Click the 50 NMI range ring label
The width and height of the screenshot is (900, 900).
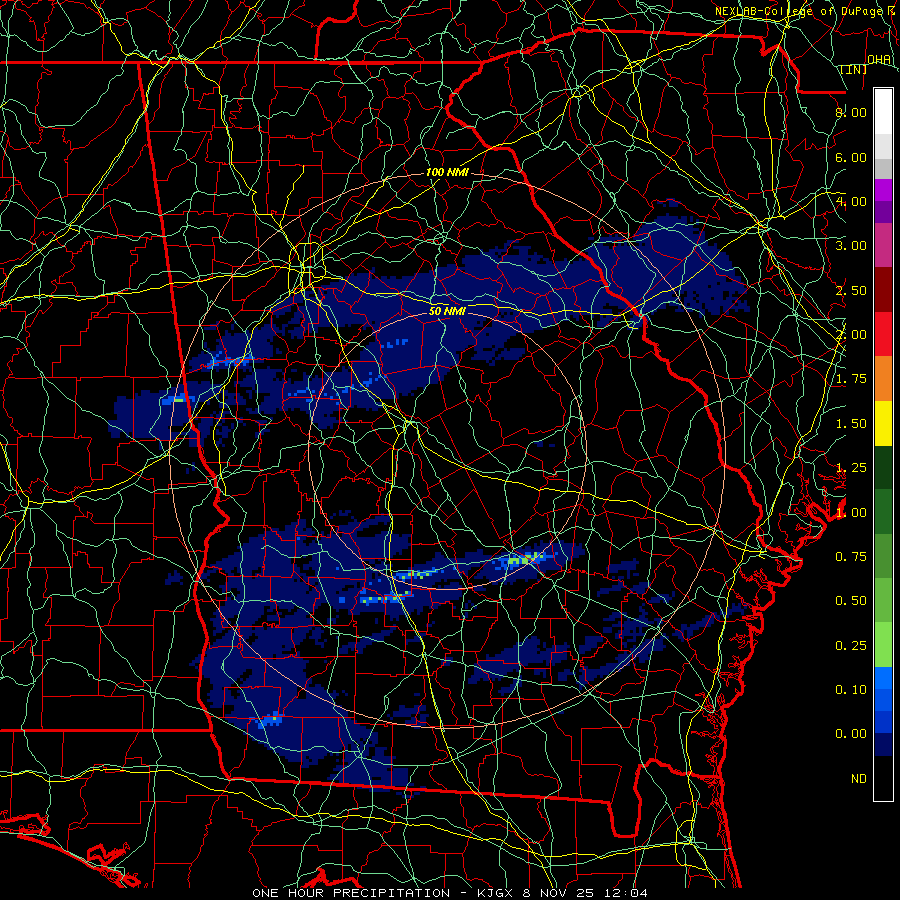click(447, 311)
